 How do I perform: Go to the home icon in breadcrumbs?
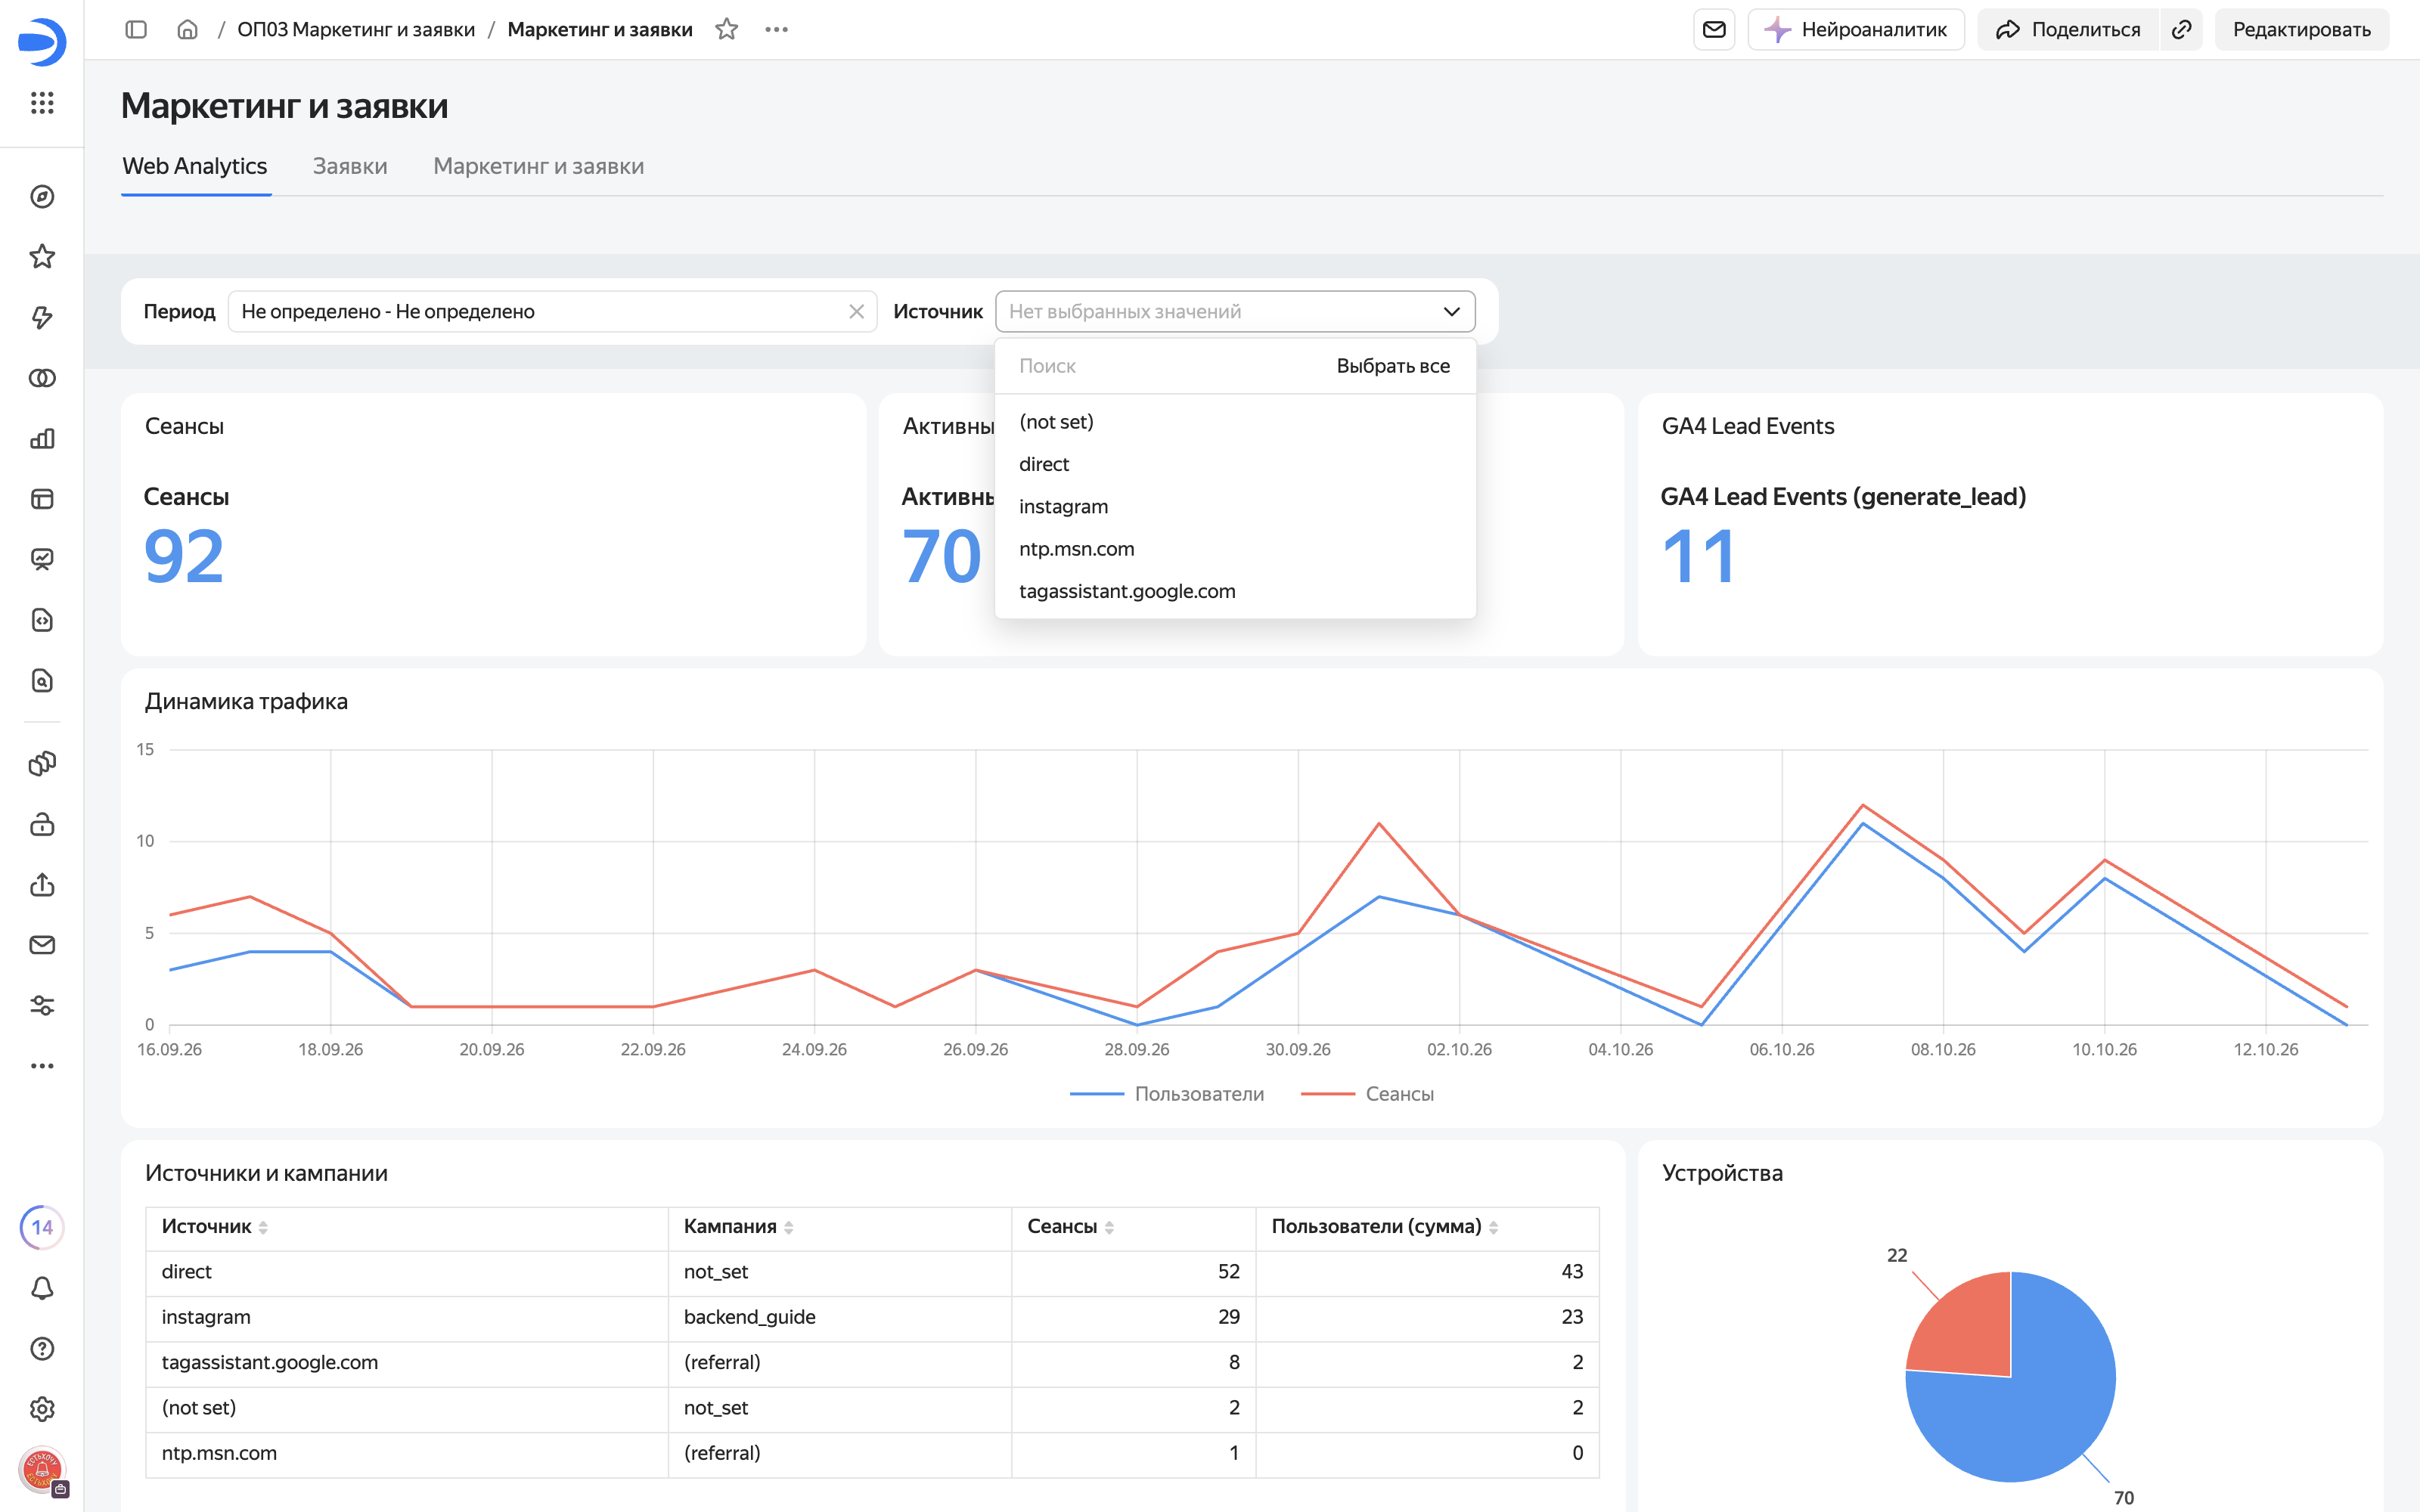(187, 30)
